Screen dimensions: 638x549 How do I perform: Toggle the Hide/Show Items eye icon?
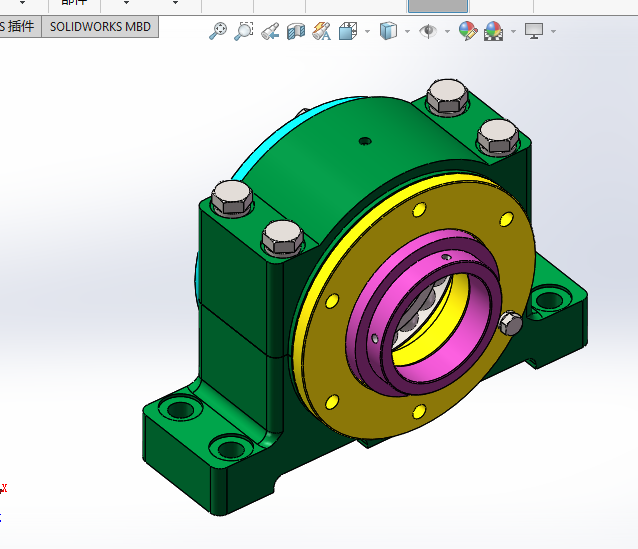tap(428, 31)
